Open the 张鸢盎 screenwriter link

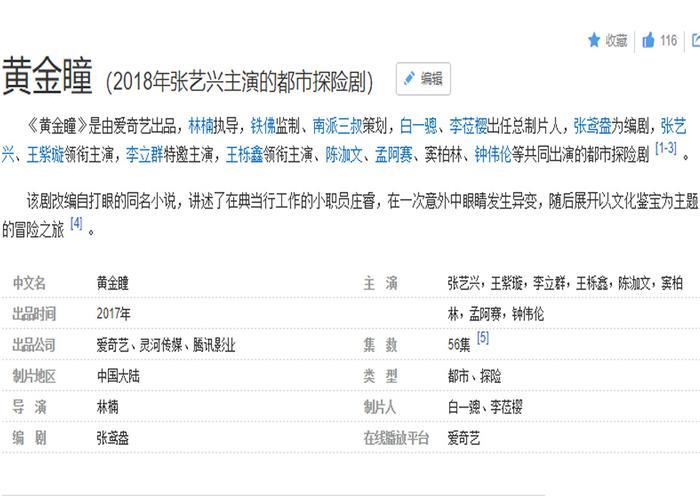[x=592, y=126]
